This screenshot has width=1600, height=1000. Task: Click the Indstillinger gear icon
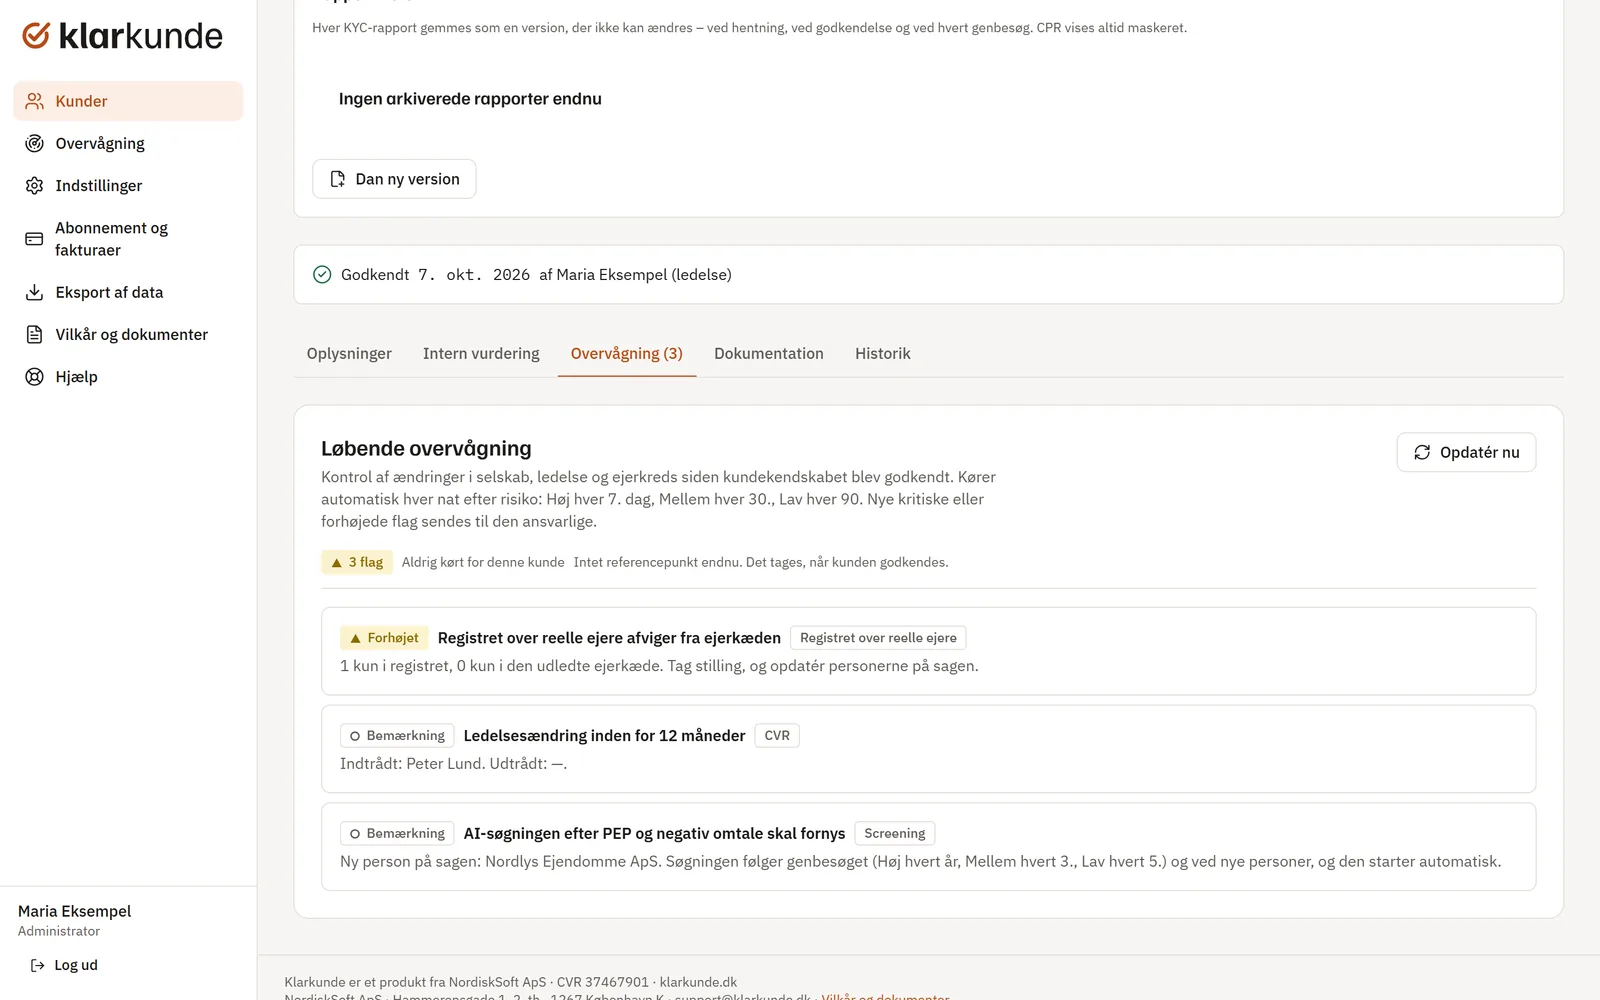click(35, 186)
